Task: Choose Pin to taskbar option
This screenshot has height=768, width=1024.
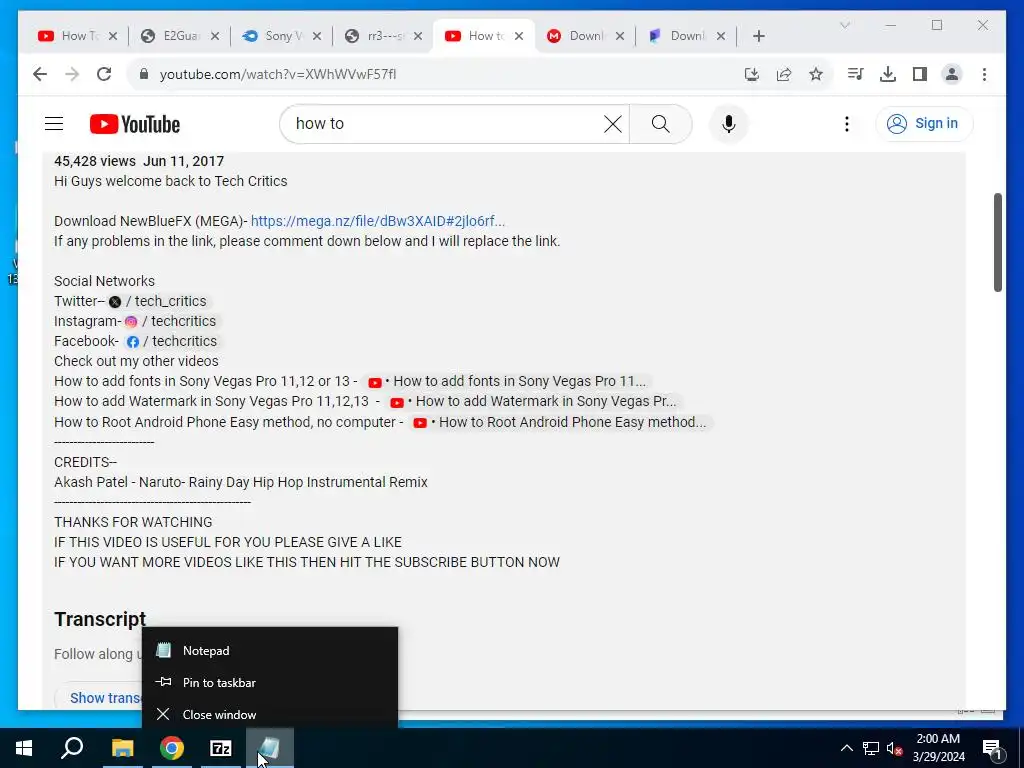Action: tap(270, 682)
